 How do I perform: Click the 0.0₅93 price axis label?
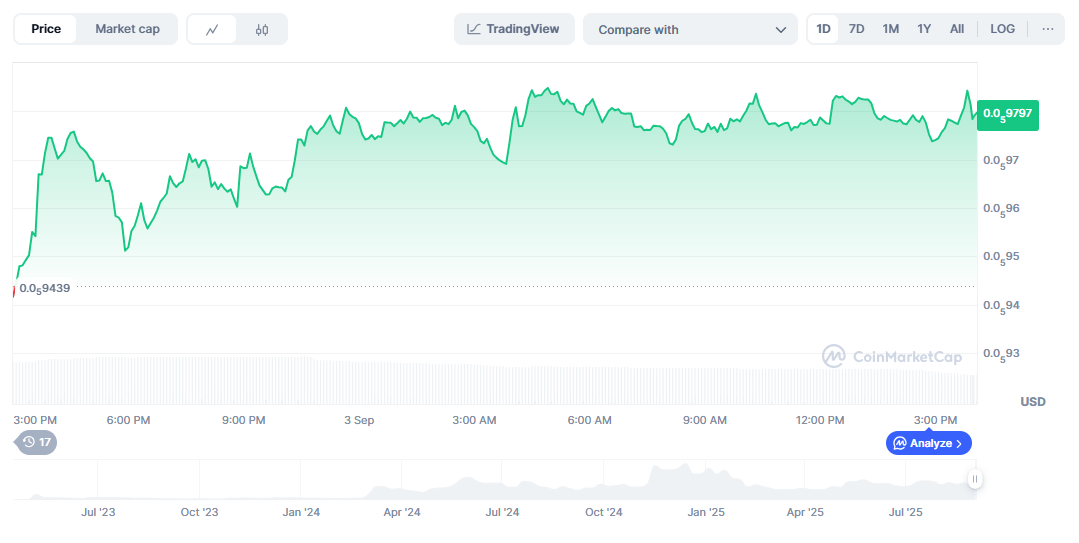[1001, 354]
